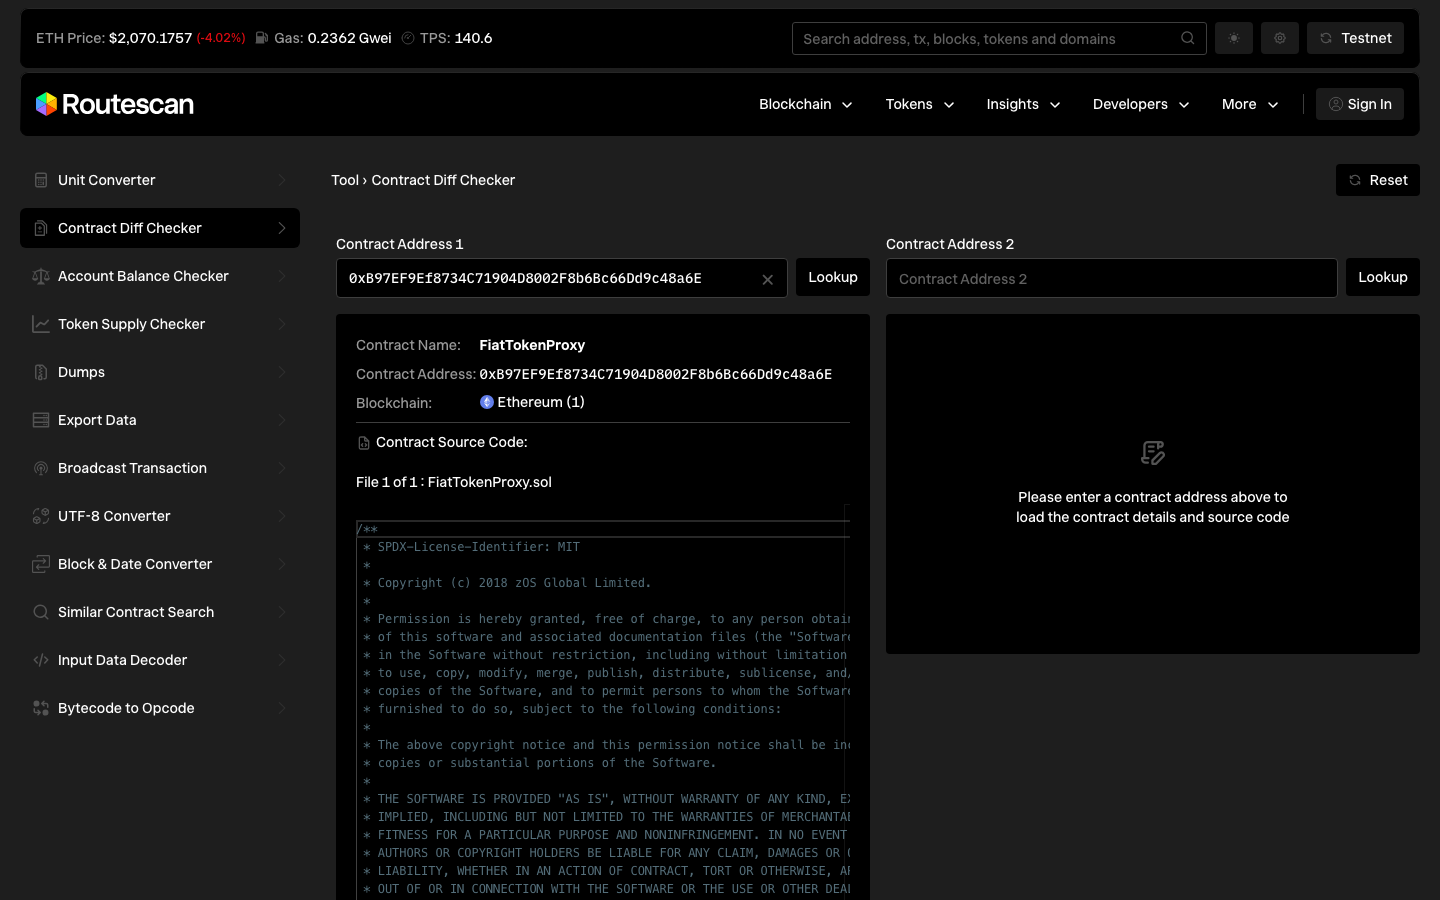Open Similar Contract Search from sidebar
Image resolution: width=1440 pixels, height=900 pixels.
tap(160, 612)
